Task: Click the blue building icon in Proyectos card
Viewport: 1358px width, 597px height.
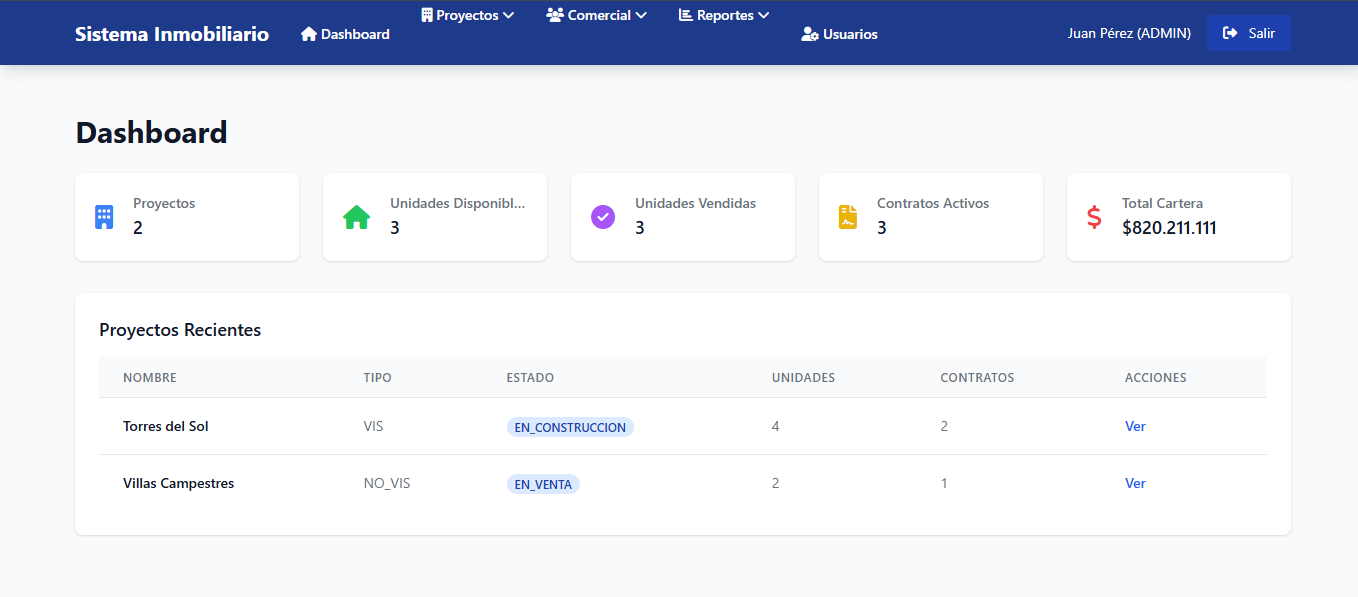Action: coord(104,217)
